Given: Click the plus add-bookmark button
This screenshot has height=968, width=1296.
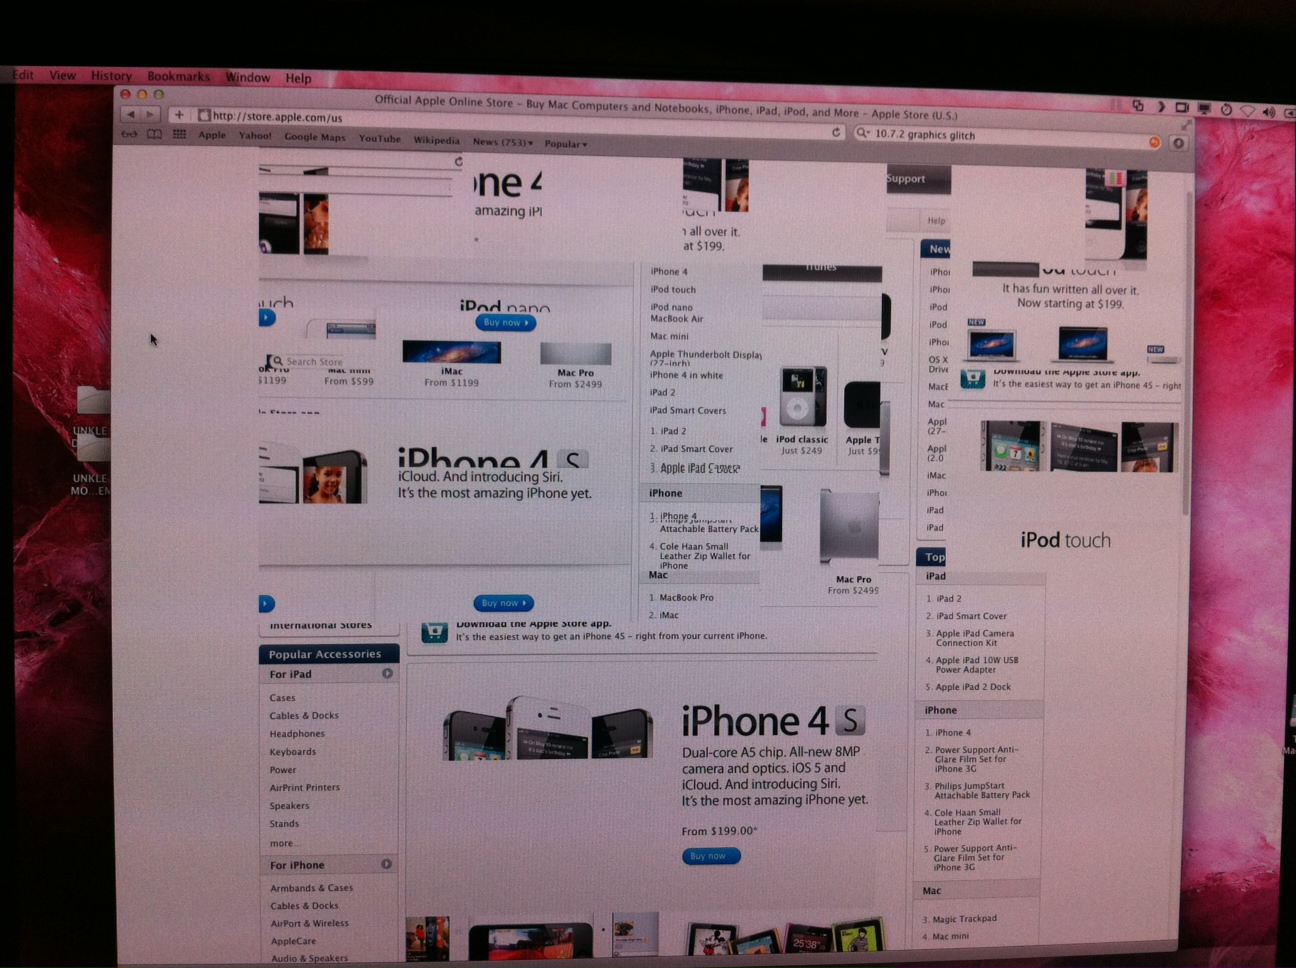Looking at the screenshot, I should point(179,115).
